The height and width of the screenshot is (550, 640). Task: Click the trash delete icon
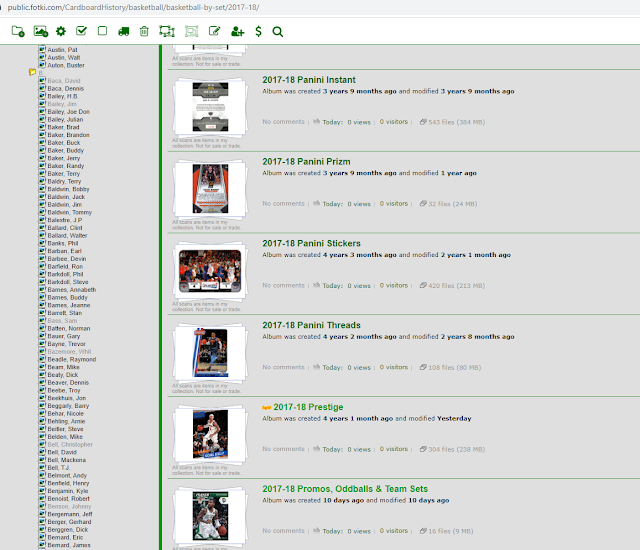pyautogui.click(x=144, y=31)
